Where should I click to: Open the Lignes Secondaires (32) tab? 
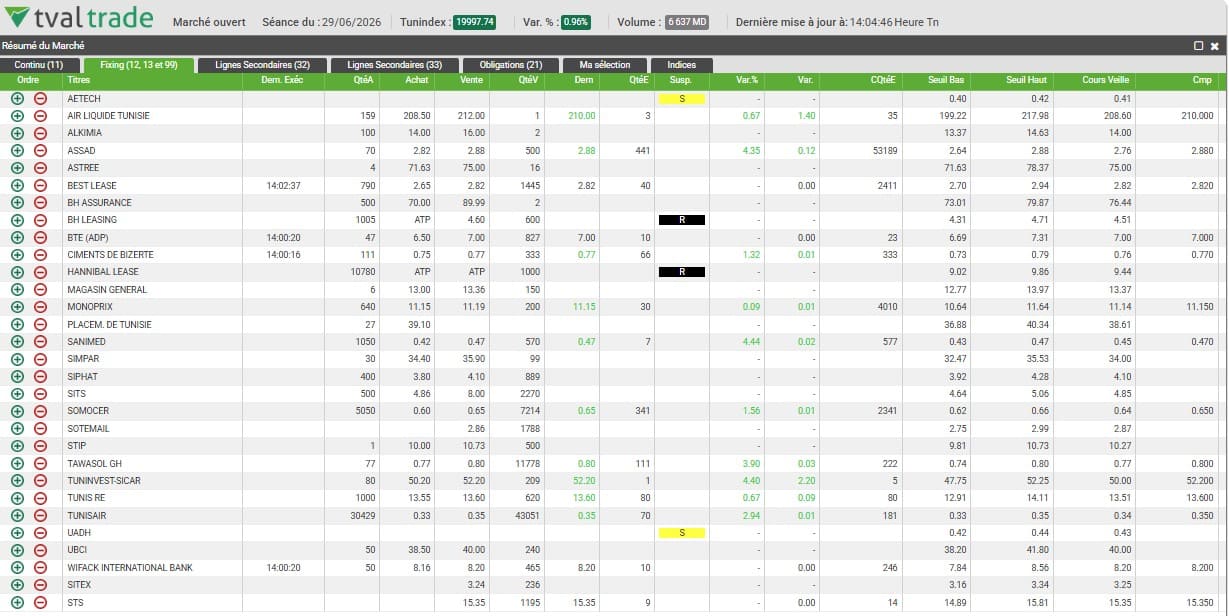point(262,65)
